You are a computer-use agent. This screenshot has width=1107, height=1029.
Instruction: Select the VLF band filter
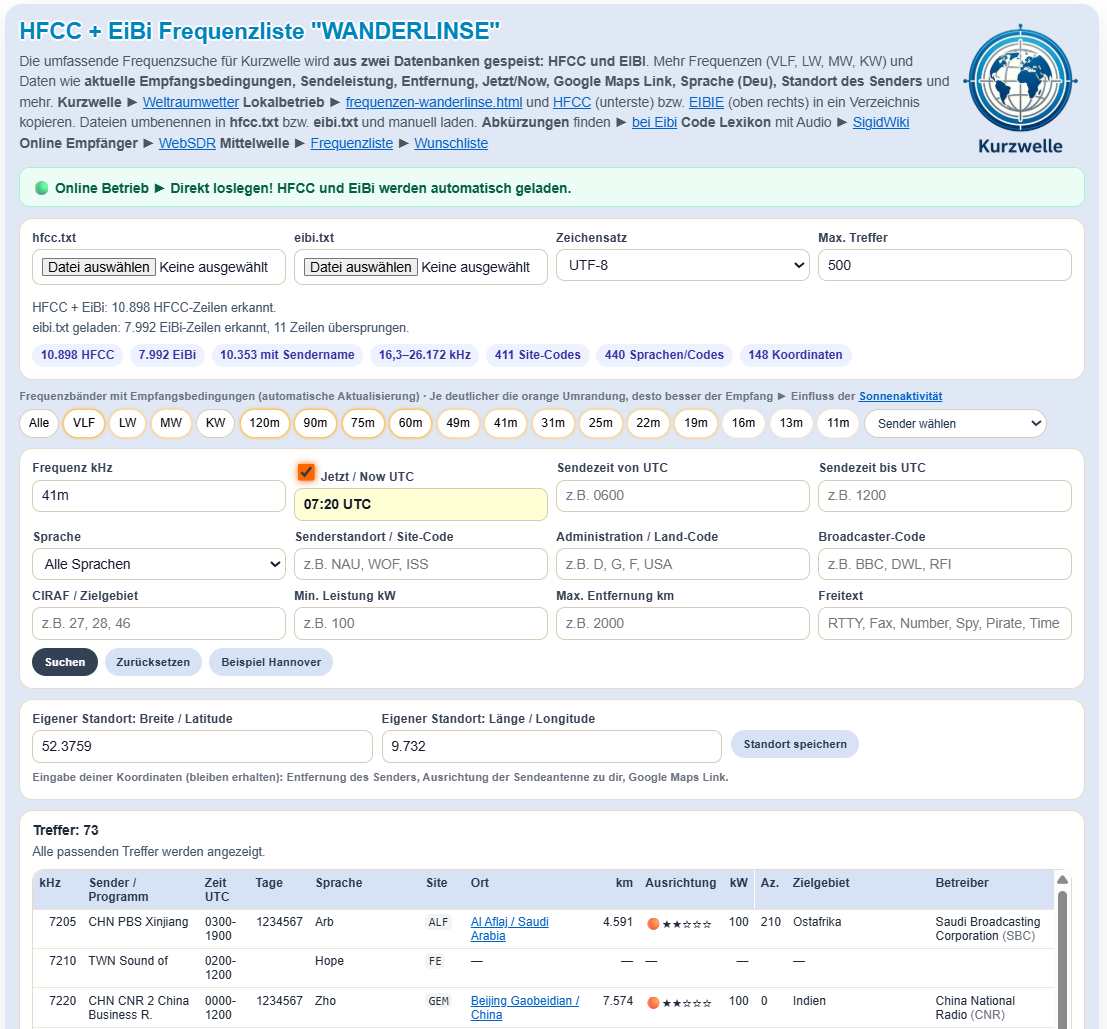(x=84, y=423)
